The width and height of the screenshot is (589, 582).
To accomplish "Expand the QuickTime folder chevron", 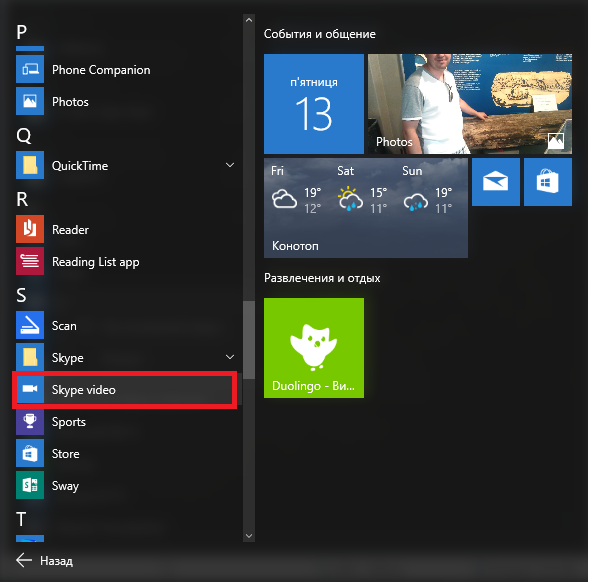I will coord(230,165).
